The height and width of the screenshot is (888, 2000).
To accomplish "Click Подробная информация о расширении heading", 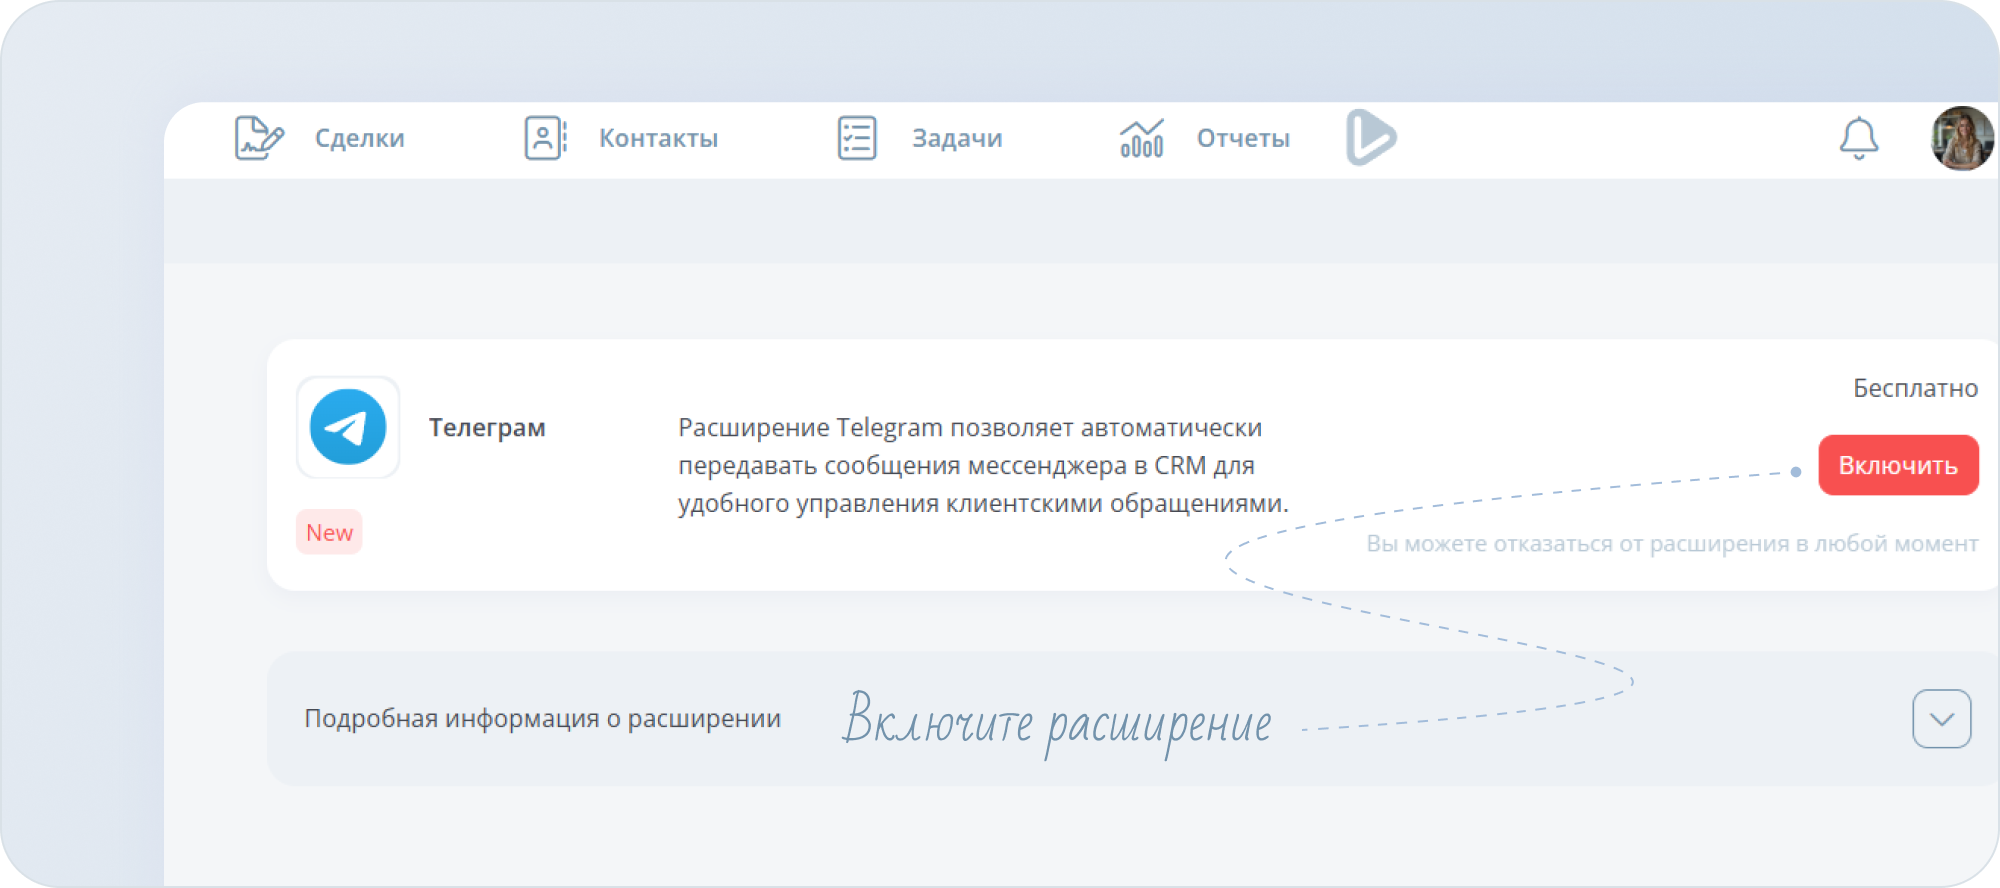I will [x=542, y=719].
